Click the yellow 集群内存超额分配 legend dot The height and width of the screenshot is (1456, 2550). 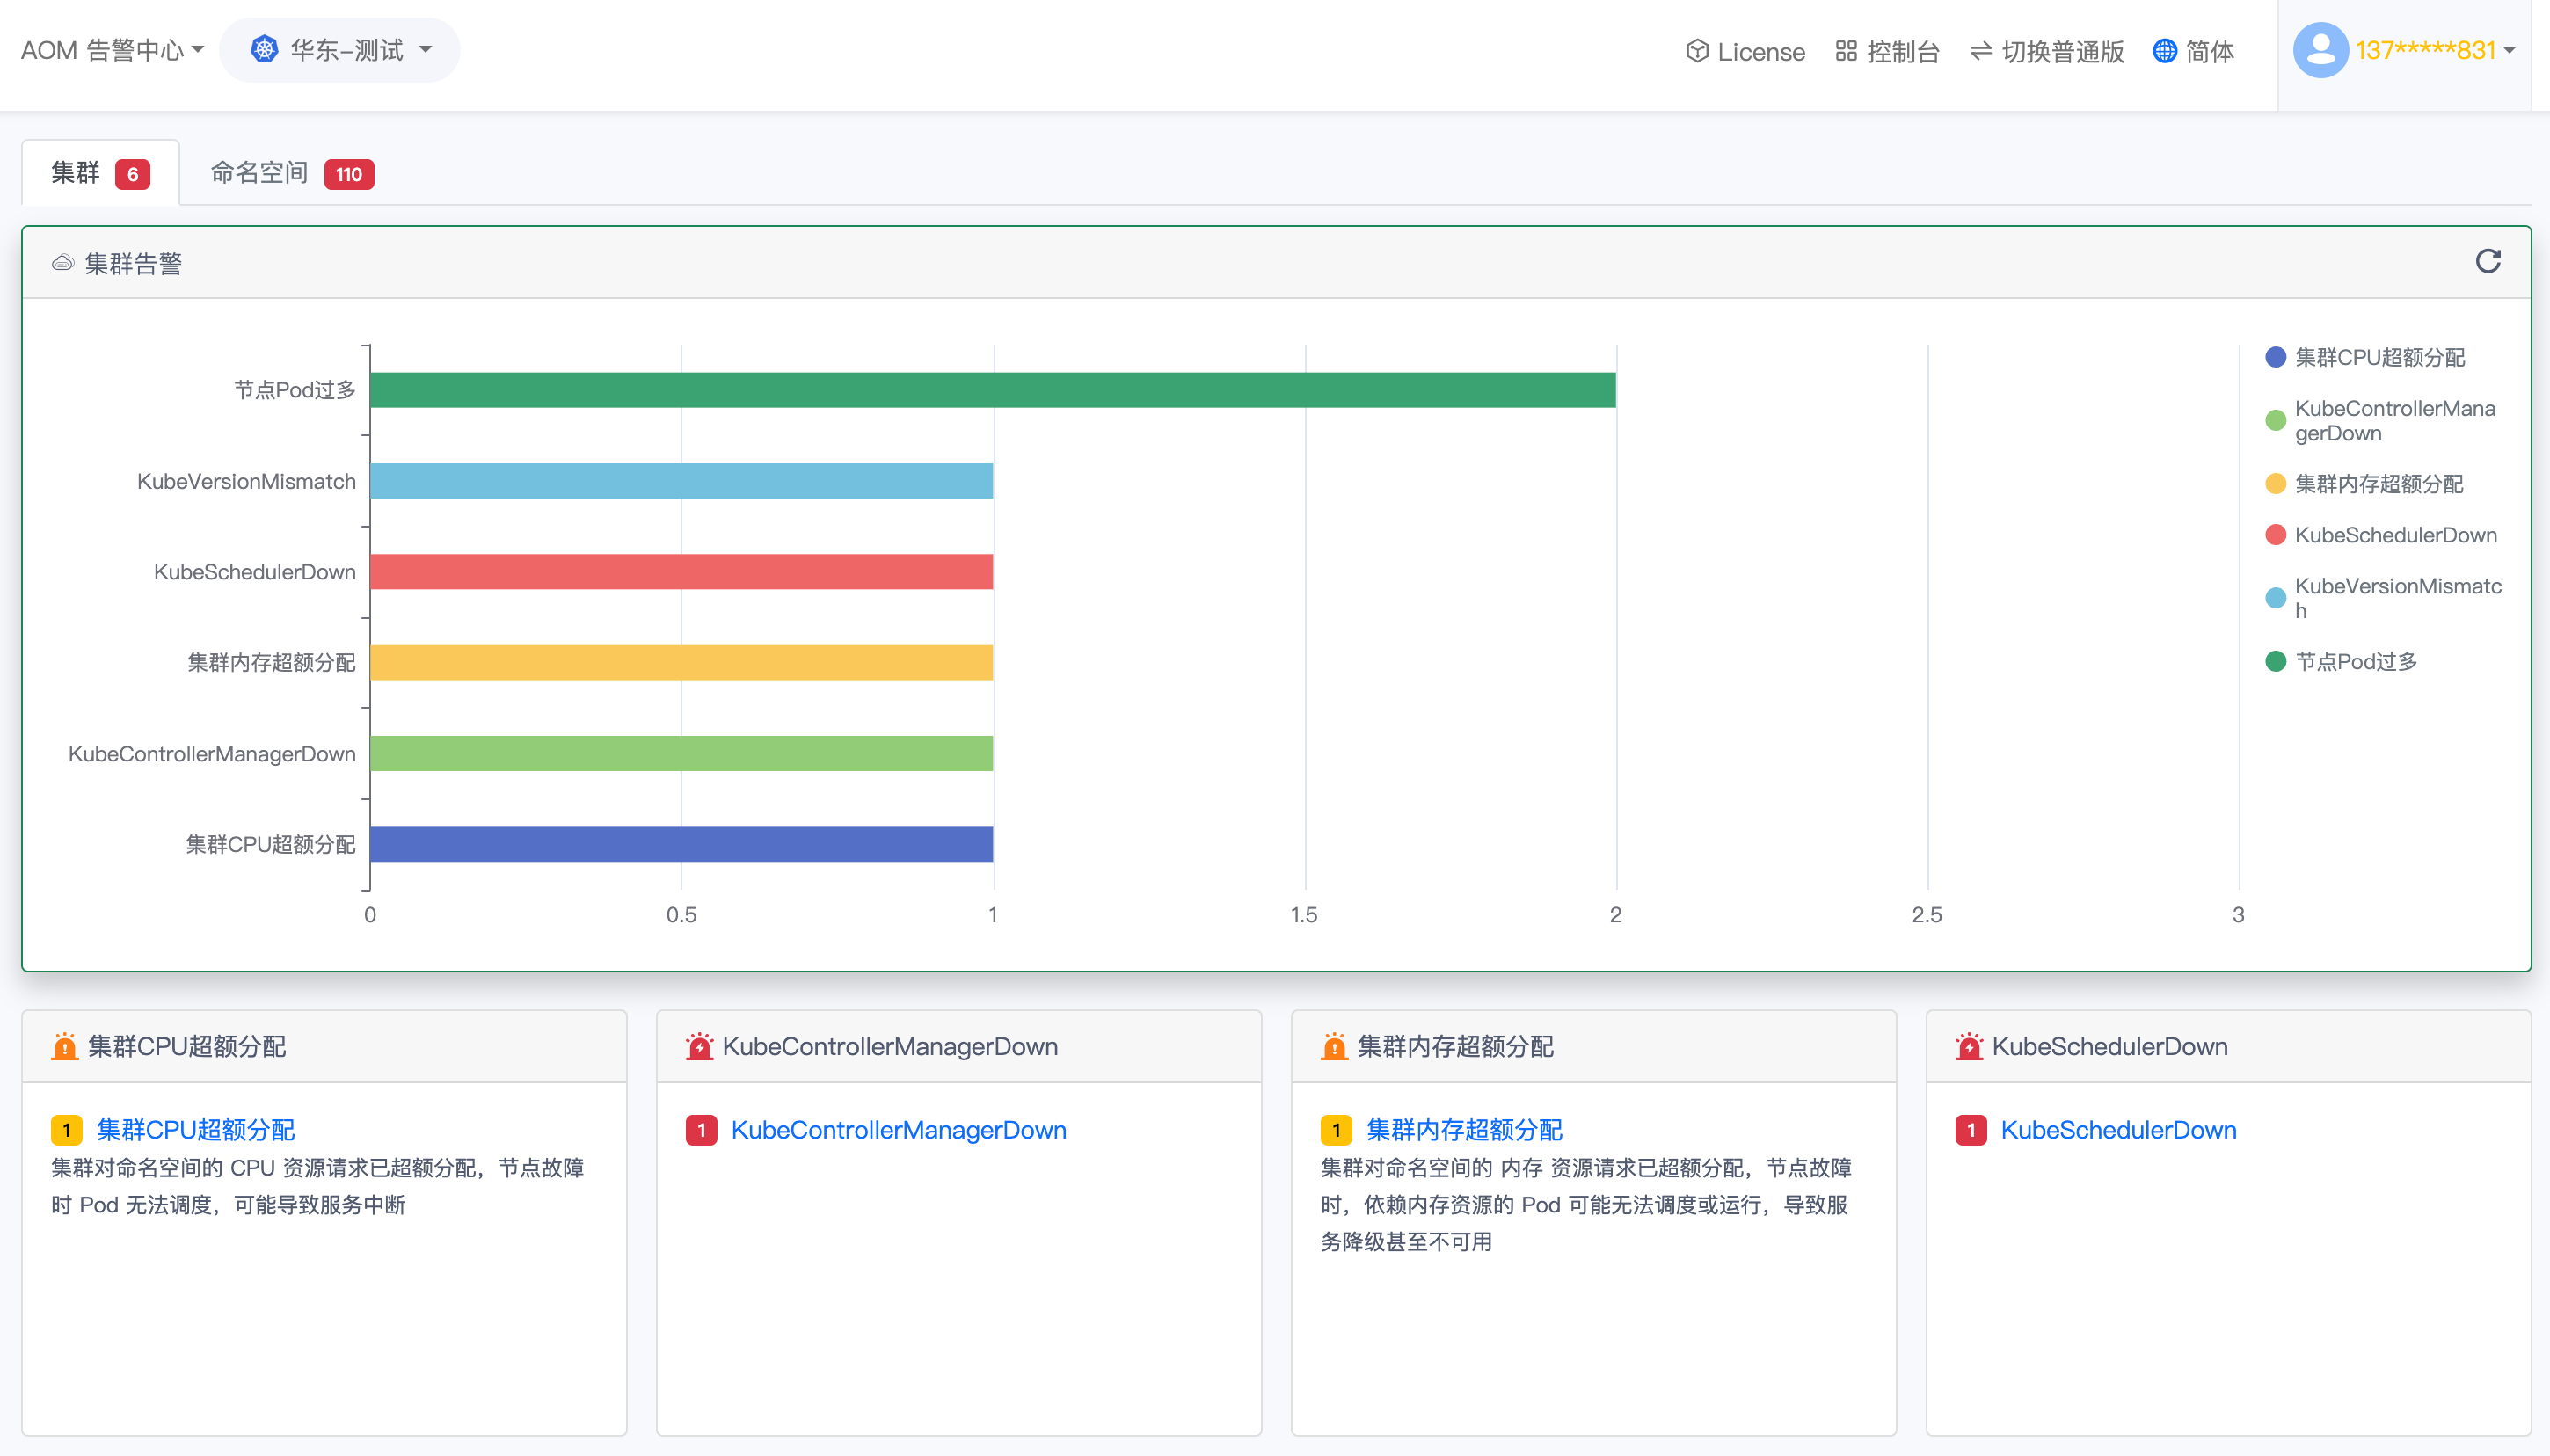[x=2275, y=484]
